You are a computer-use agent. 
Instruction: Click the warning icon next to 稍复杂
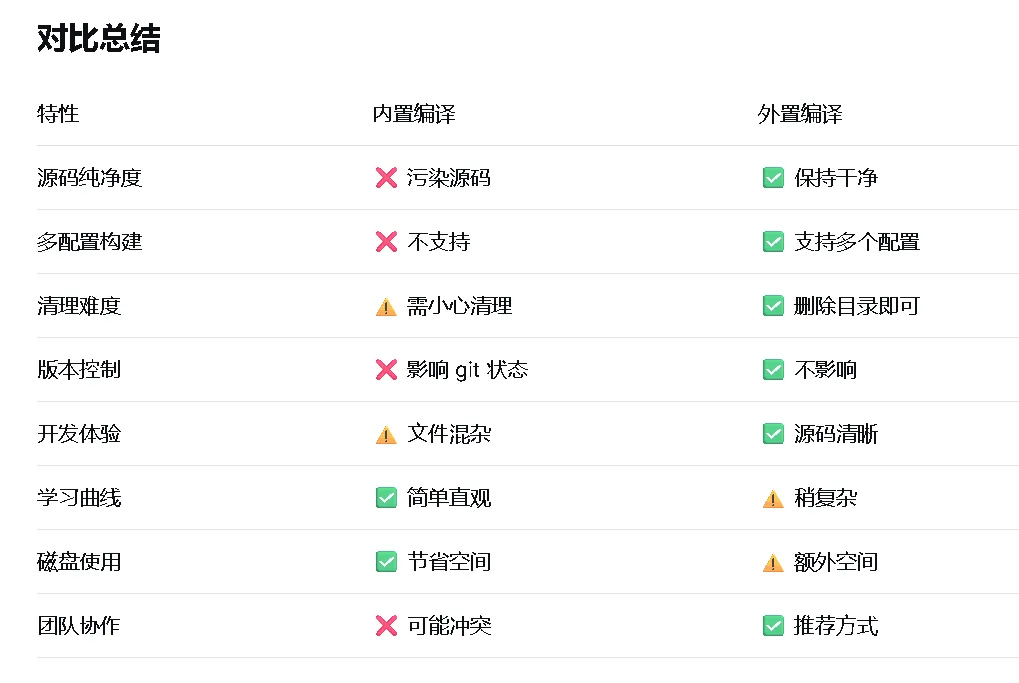click(773, 499)
